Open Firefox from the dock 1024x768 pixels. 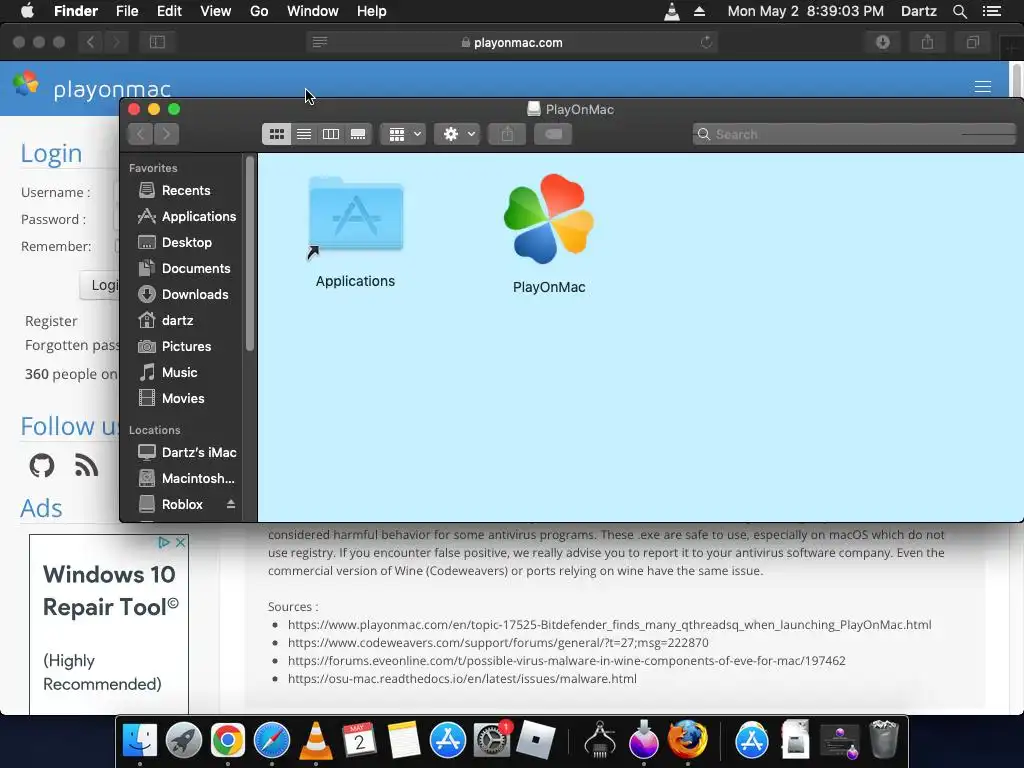[x=687, y=741]
